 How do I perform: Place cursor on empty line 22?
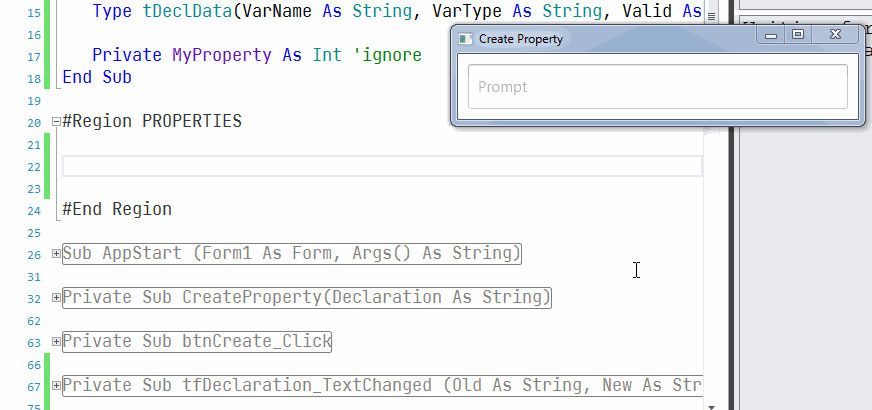(x=380, y=166)
